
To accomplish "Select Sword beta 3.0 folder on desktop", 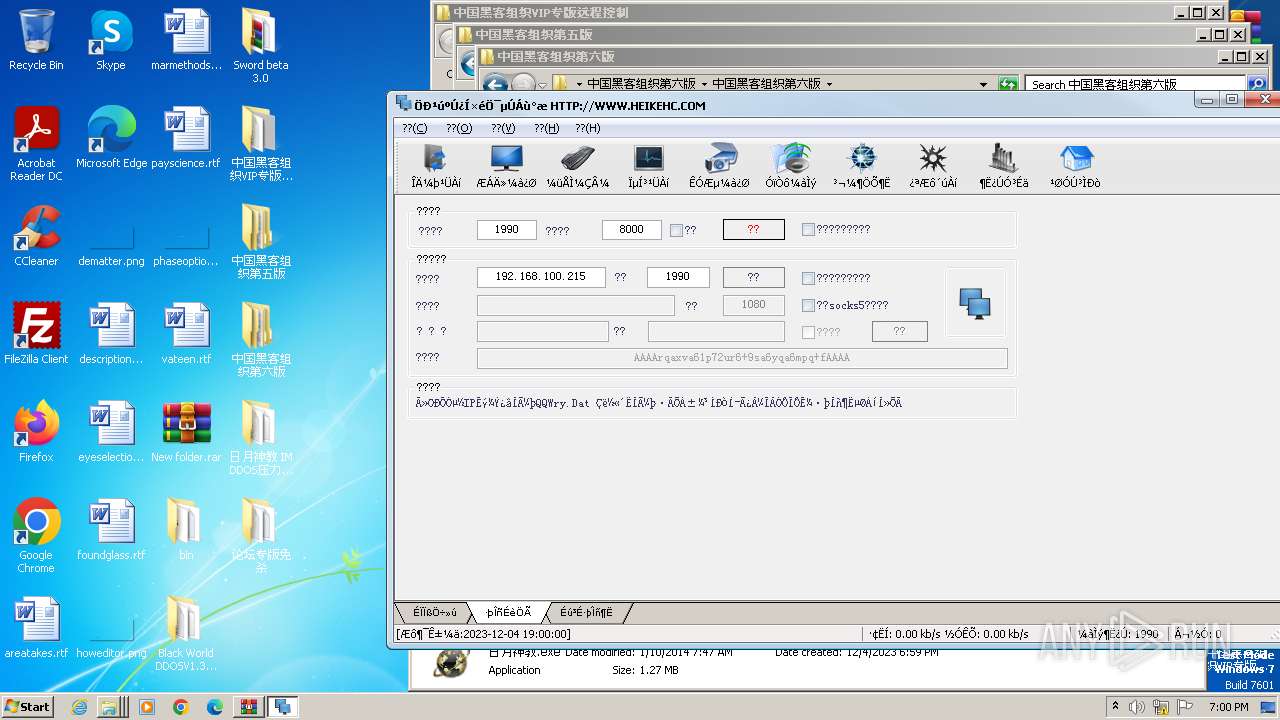I will click(x=260, y=46).
